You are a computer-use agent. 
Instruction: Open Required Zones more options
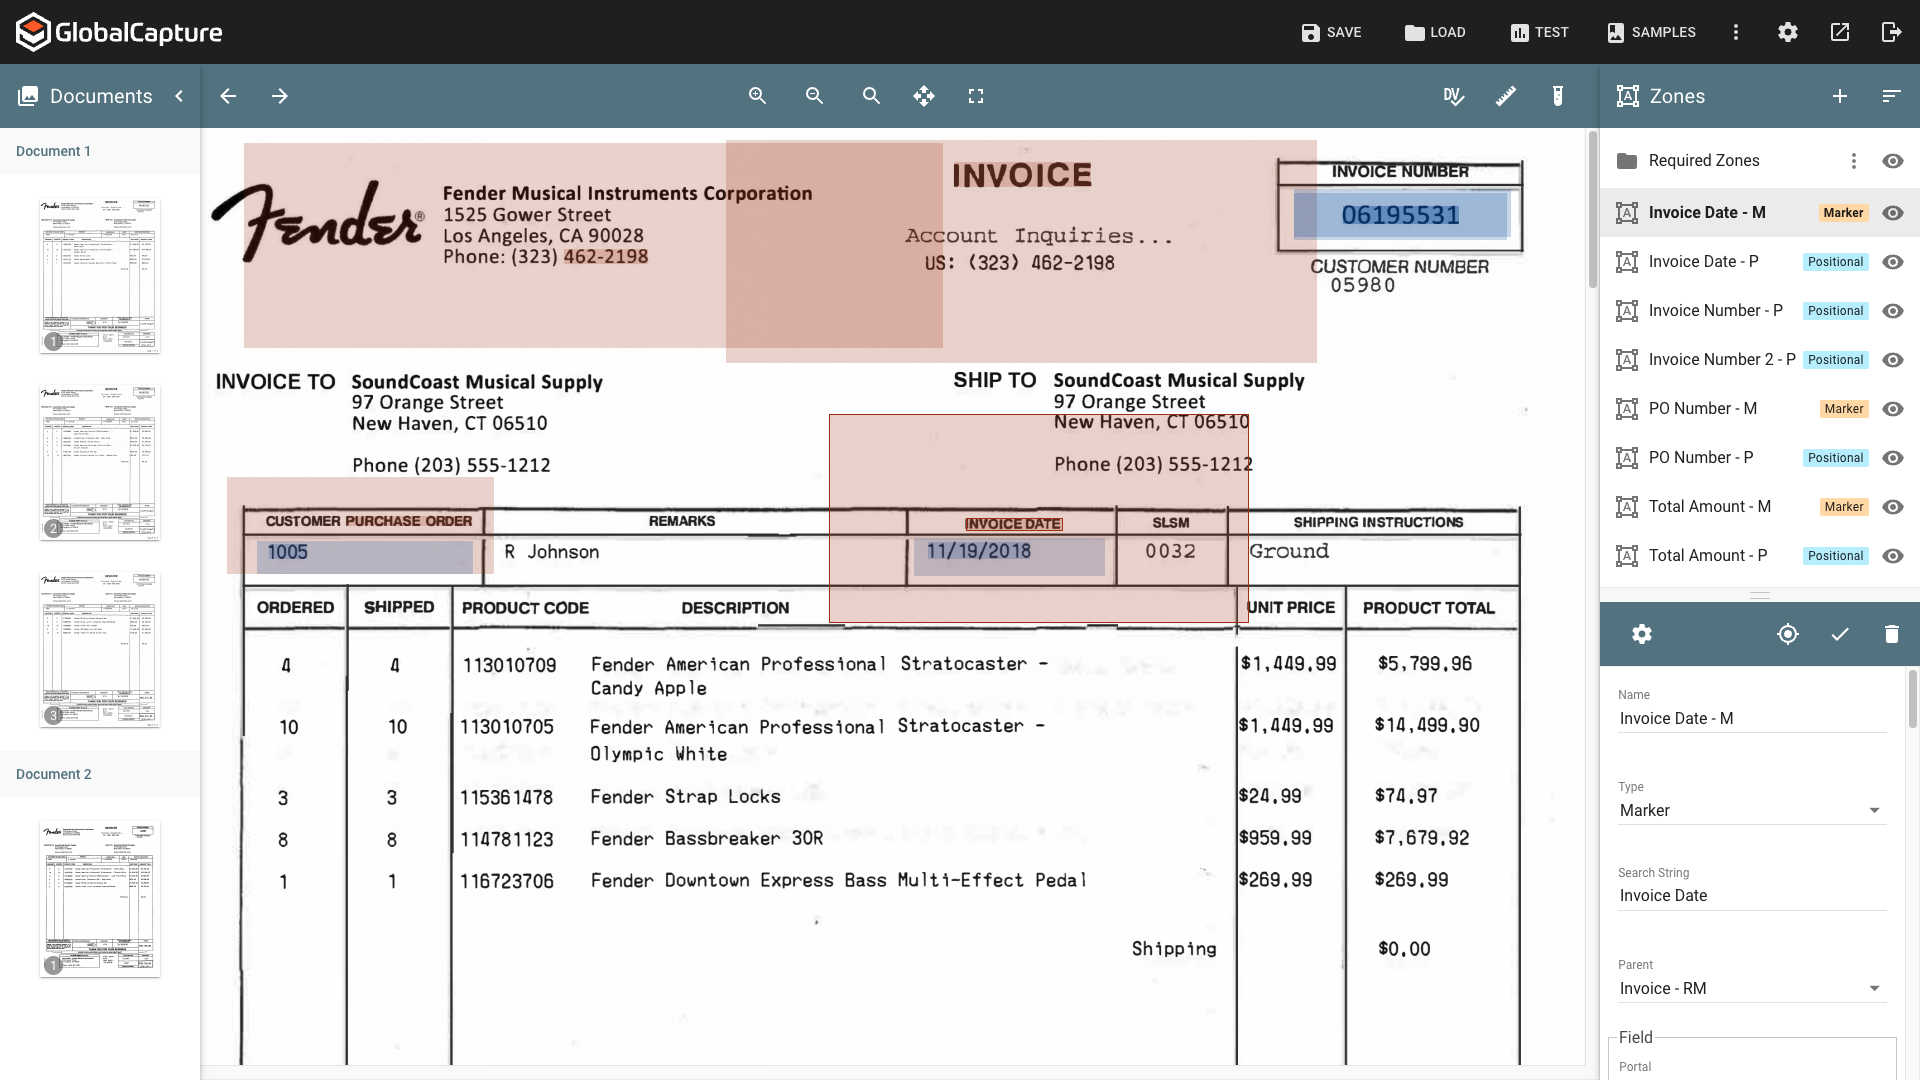pos(1854,161)
